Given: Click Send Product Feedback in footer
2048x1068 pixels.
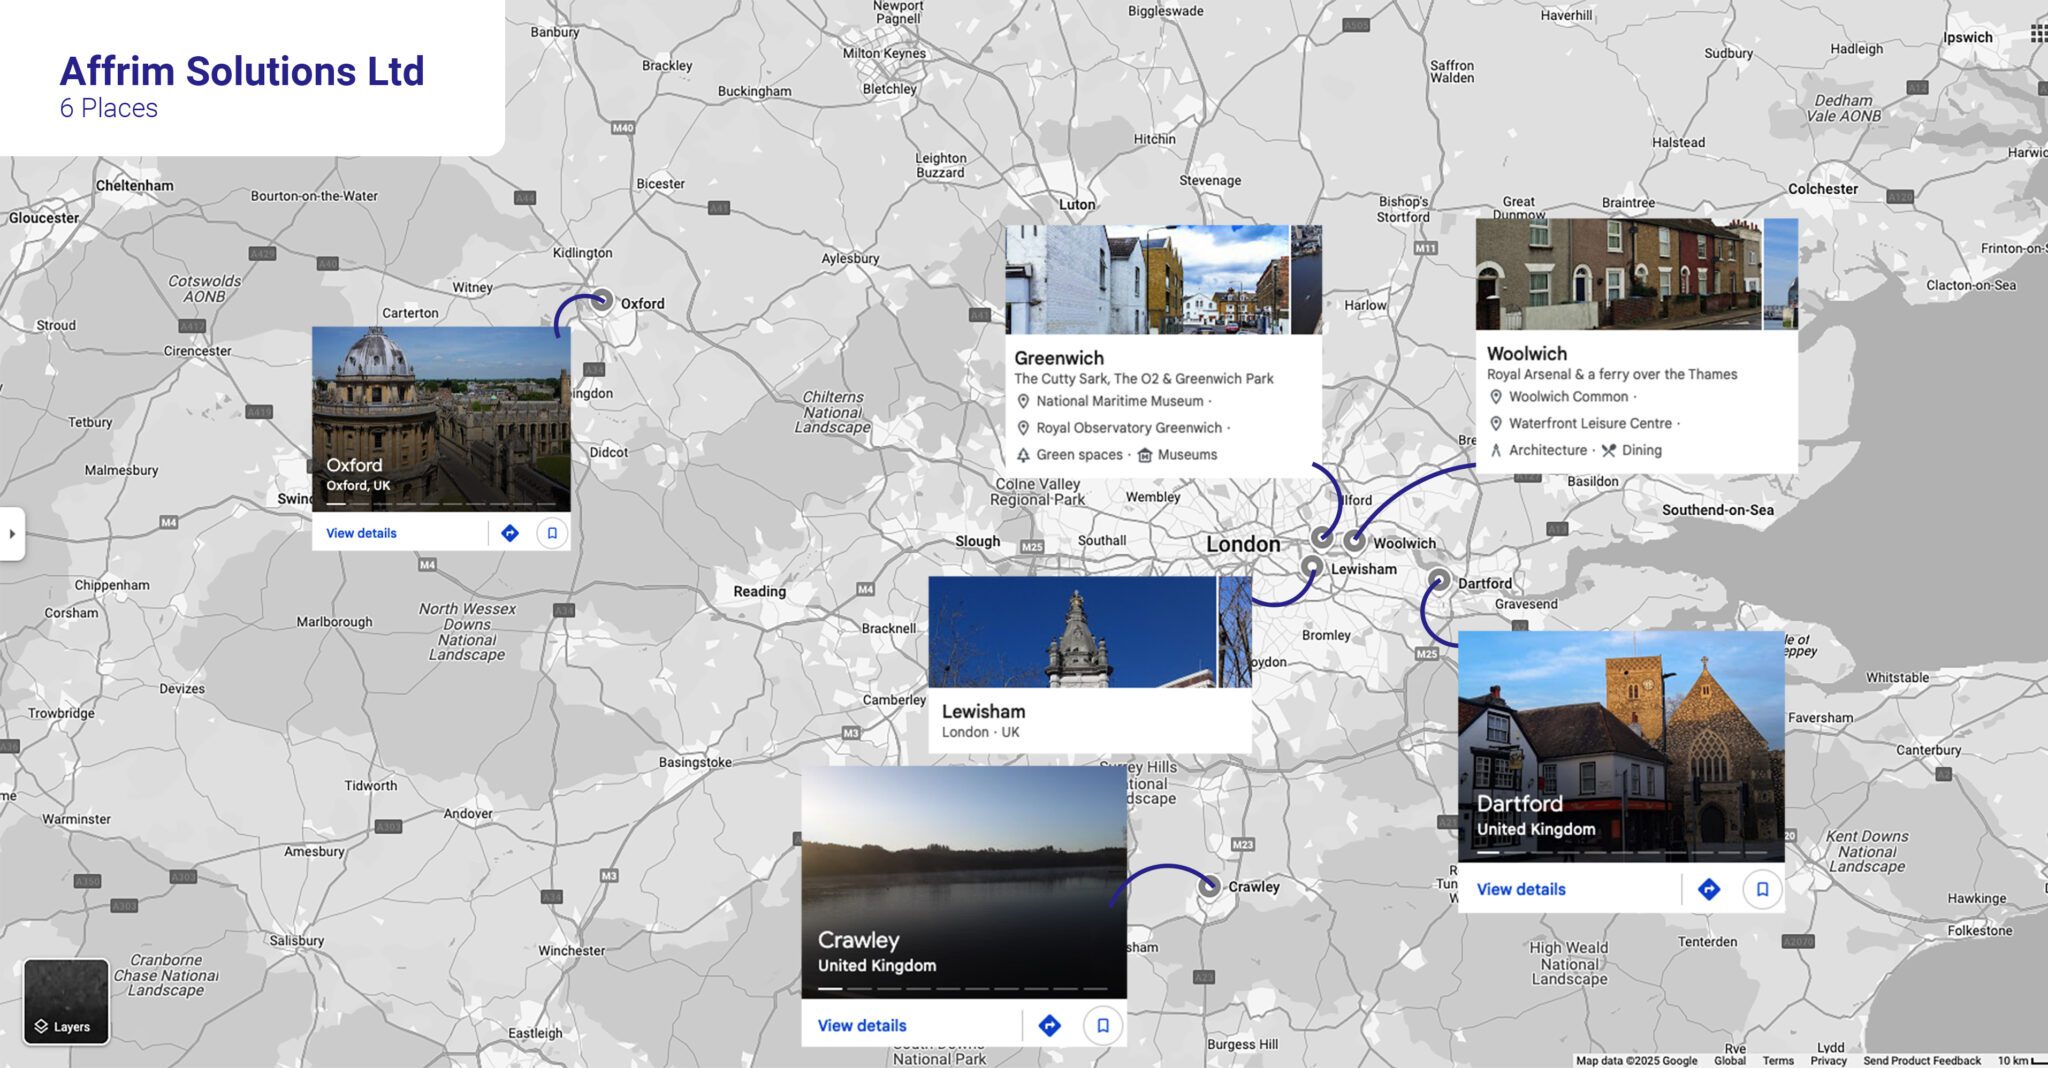Looking at the screenshot, I should tap(1921, 1060).
